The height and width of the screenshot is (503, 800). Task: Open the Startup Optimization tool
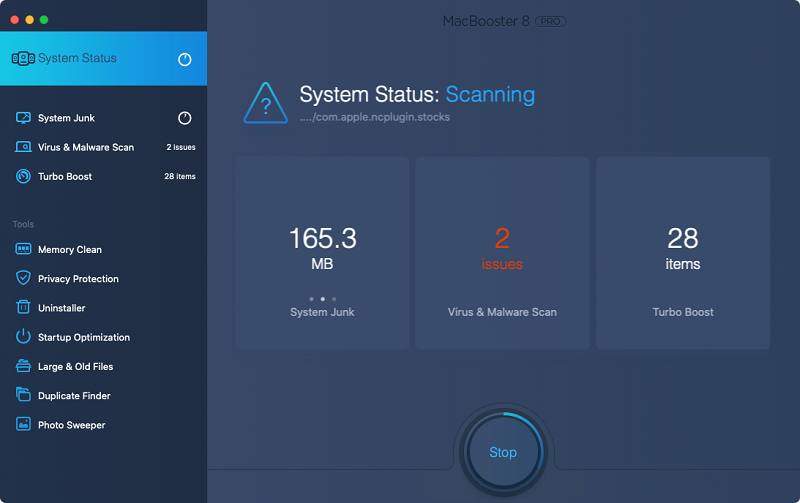104,337
